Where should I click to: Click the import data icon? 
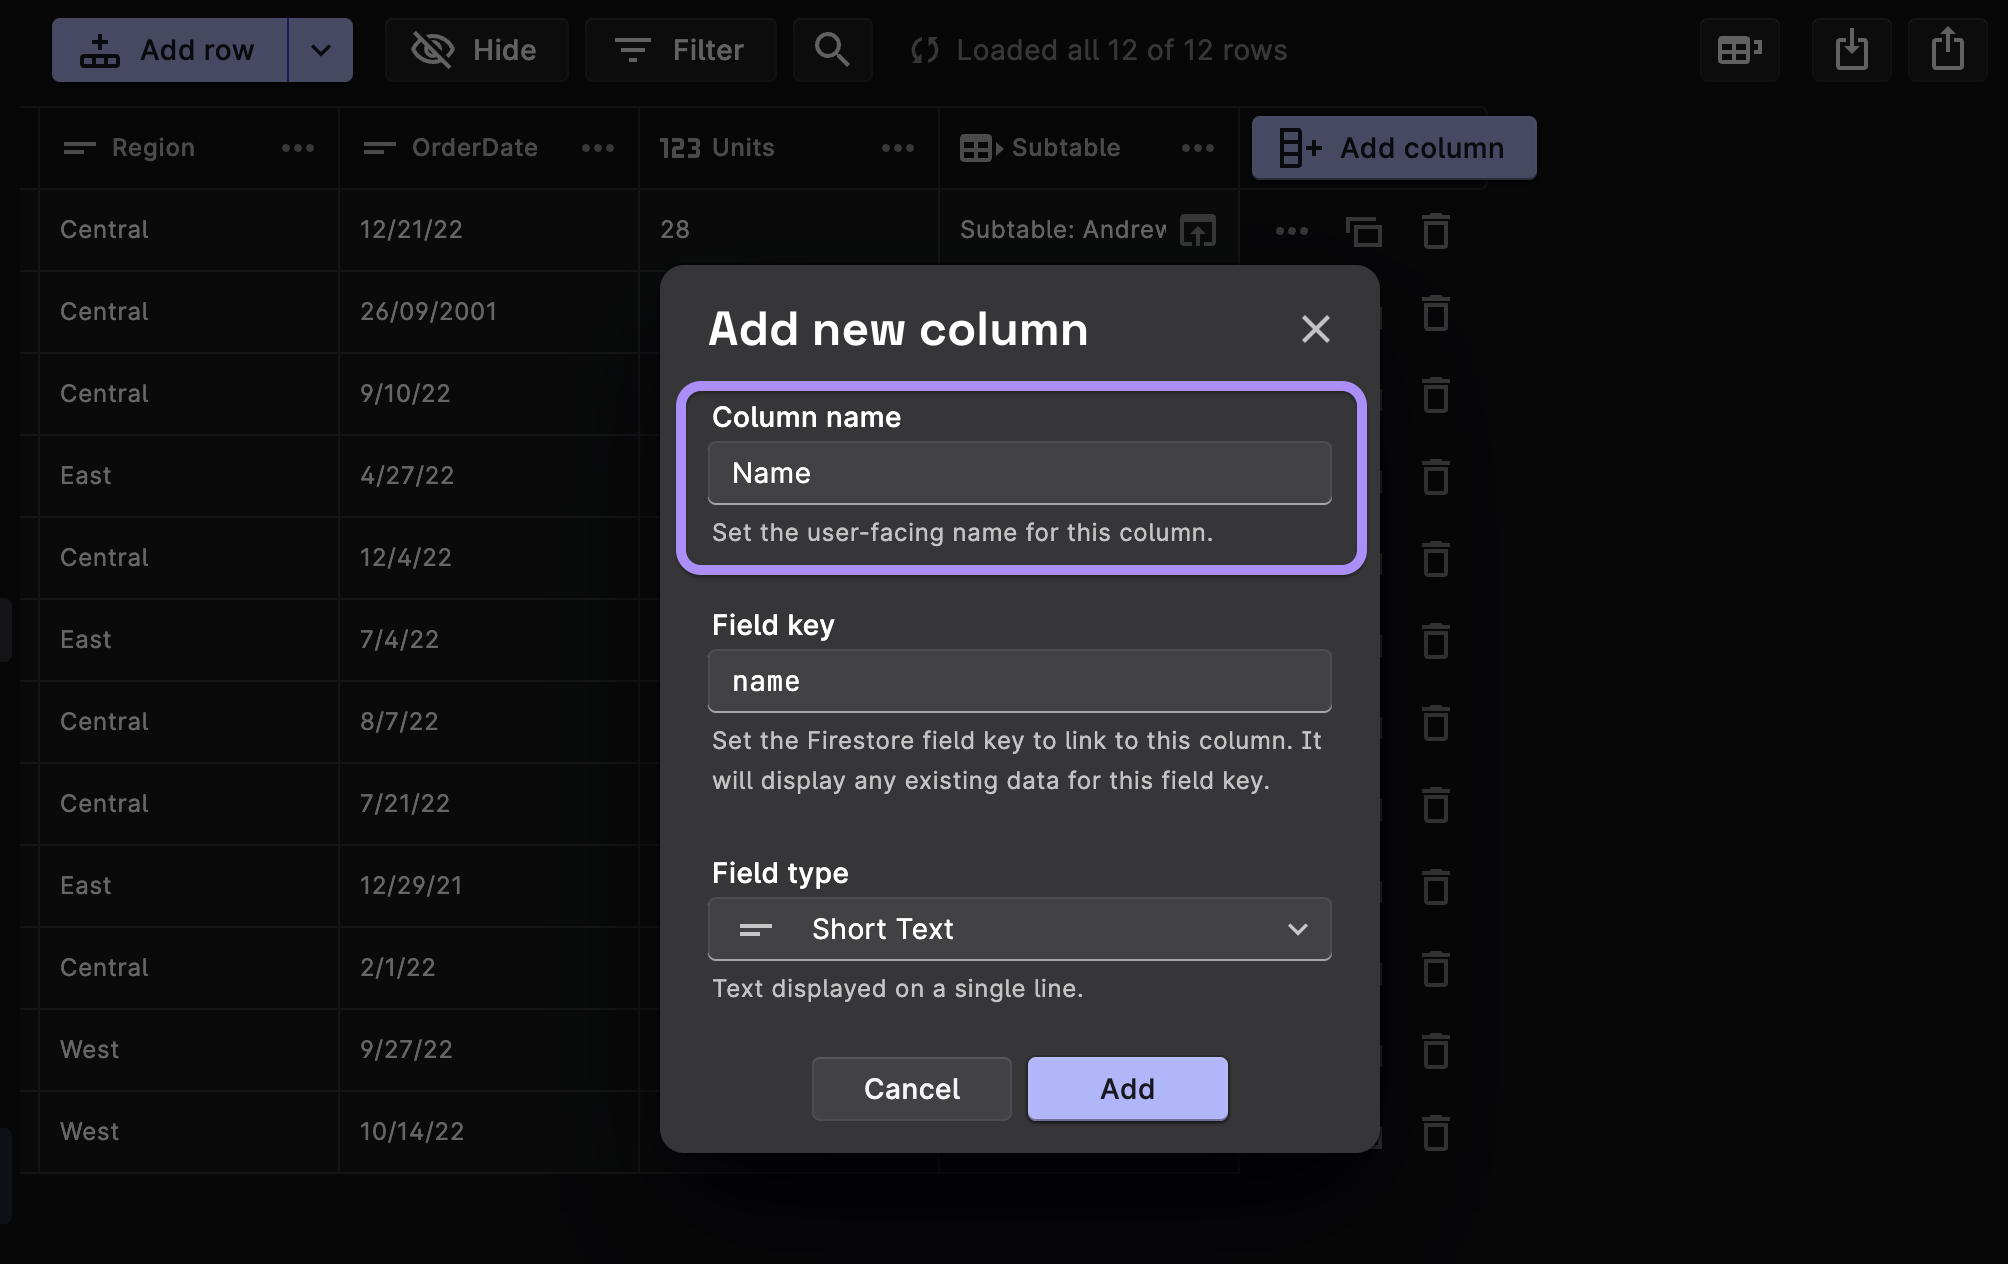[x=1851, y=50]
